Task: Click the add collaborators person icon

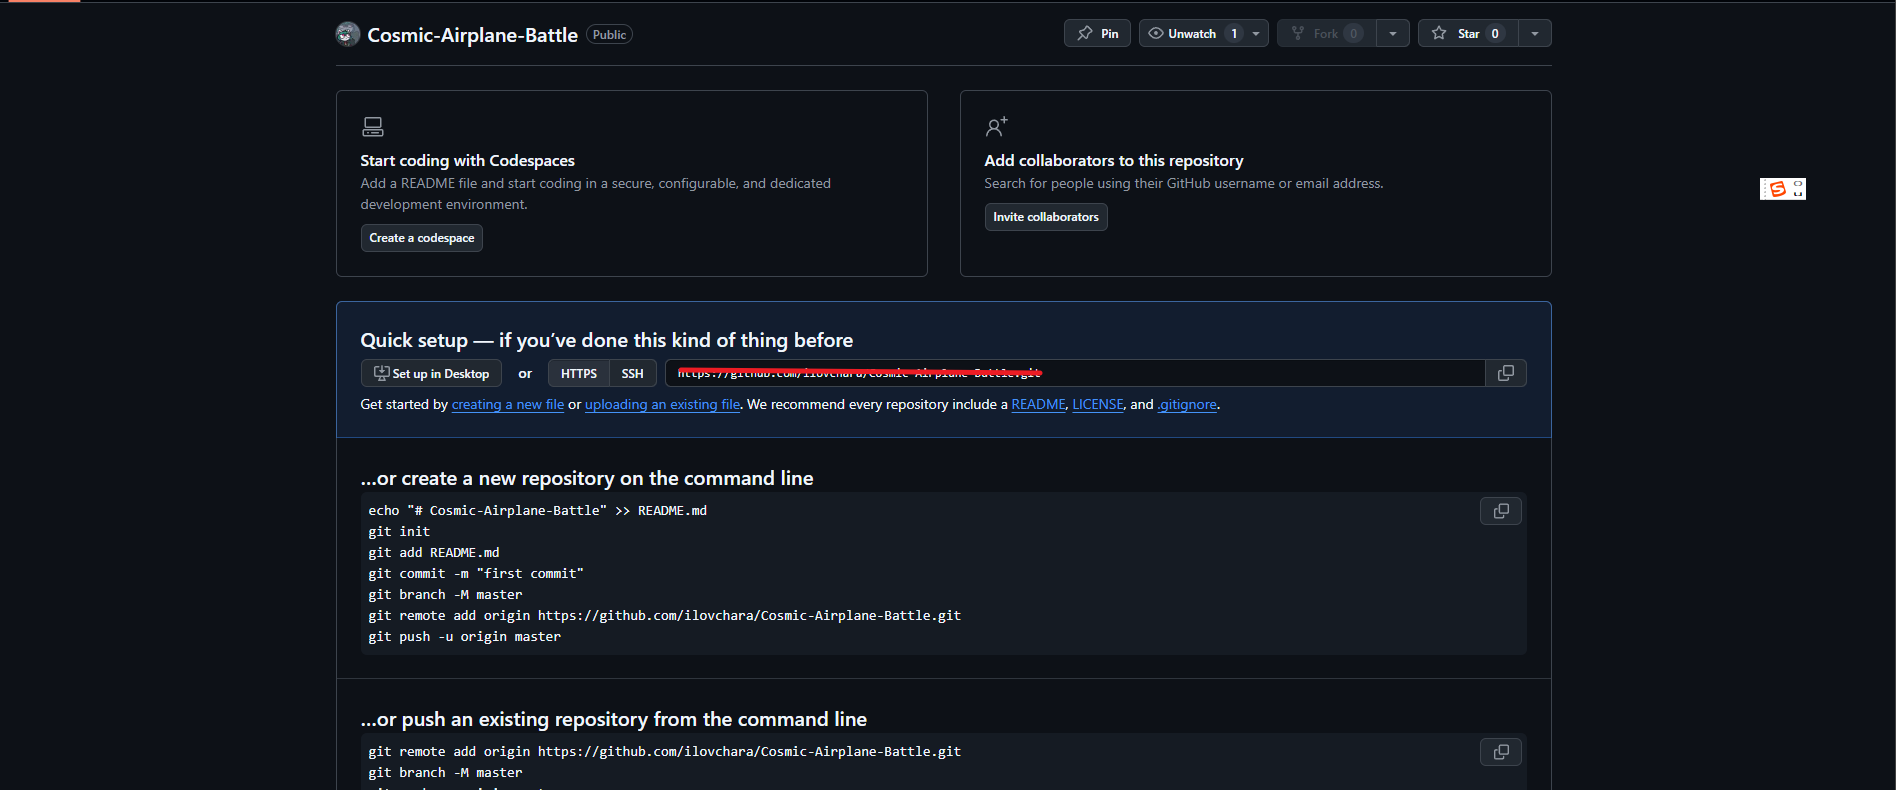Action: pyautogui.click(x=996, y=127)
